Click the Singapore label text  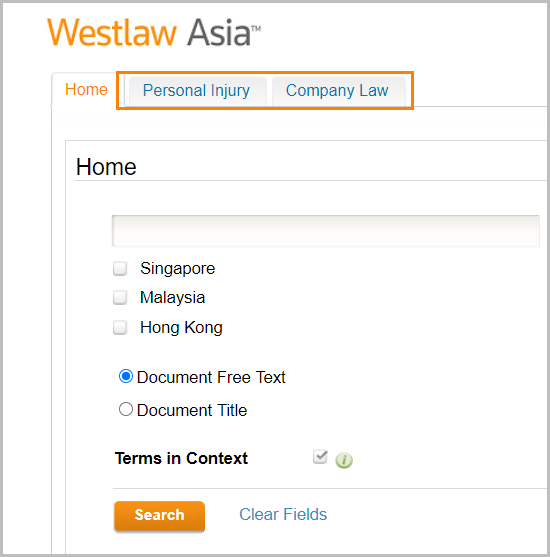pyautogui.click(x=178, y=269)
